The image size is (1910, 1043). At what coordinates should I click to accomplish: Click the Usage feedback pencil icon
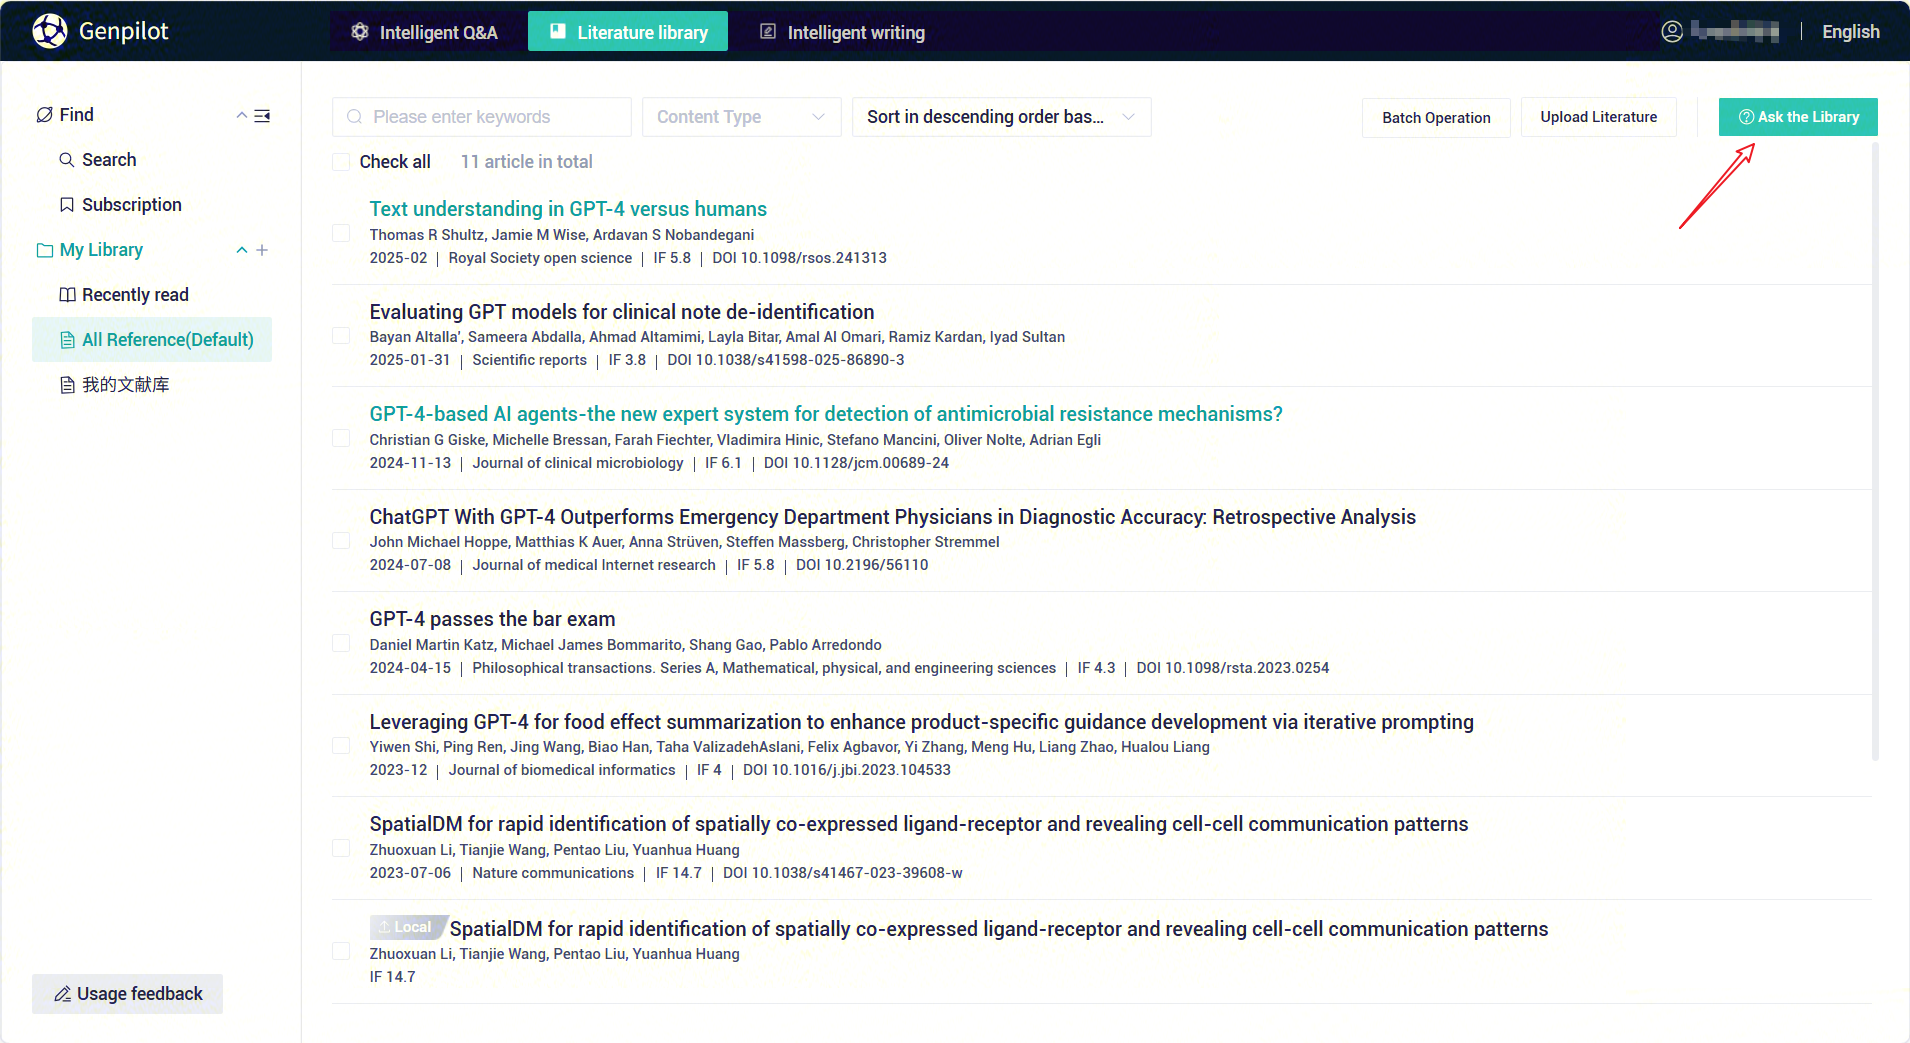point(62,994)
